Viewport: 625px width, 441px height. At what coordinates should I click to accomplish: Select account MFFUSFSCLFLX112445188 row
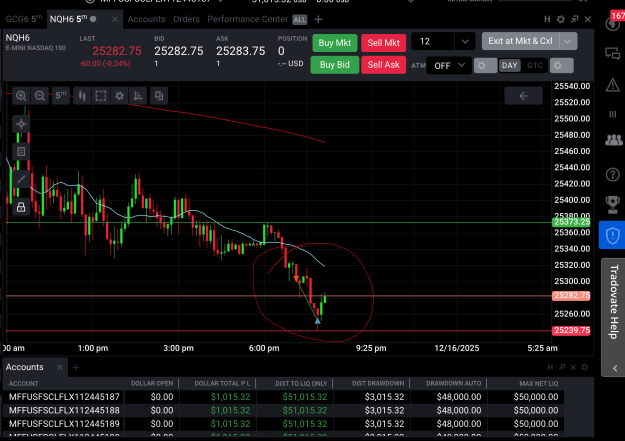click(x=283, y=410)
